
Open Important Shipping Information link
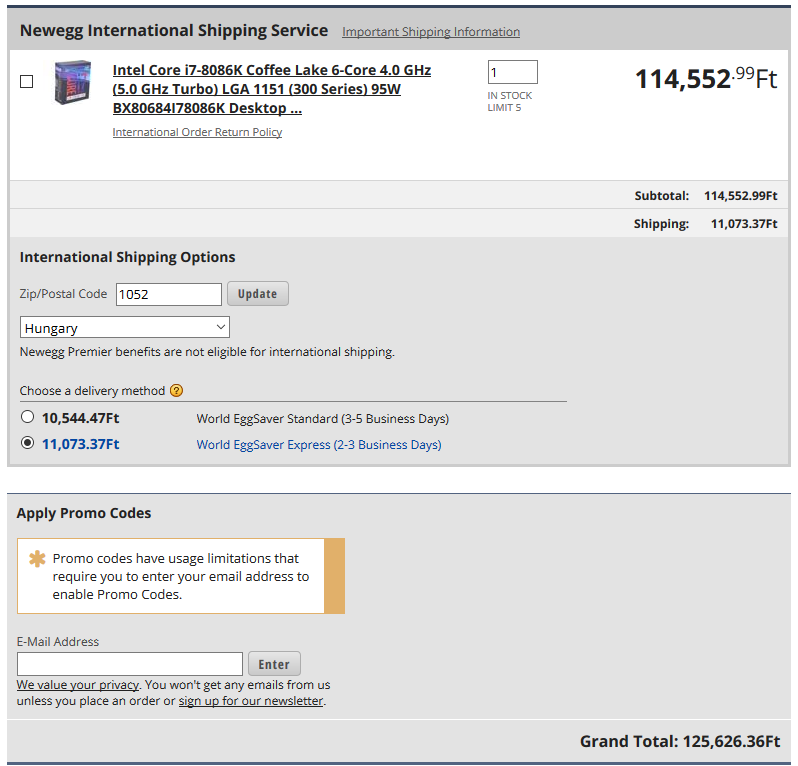431,32
